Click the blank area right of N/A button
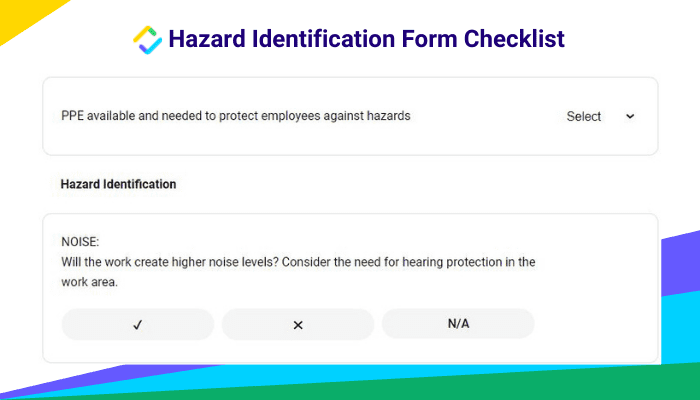 (594, 324)
